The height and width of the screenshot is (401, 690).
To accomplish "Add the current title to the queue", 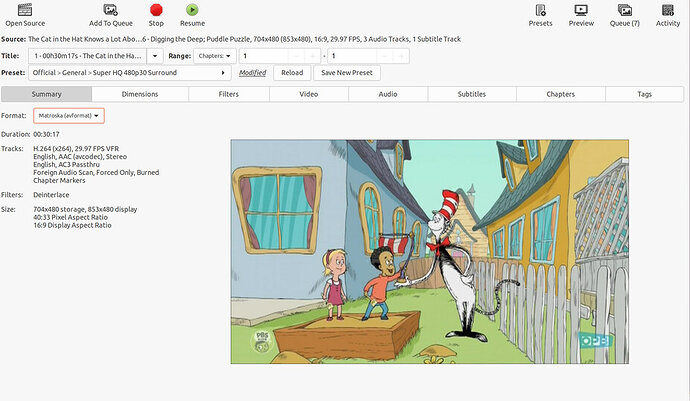I will click(x=110, y=15).
